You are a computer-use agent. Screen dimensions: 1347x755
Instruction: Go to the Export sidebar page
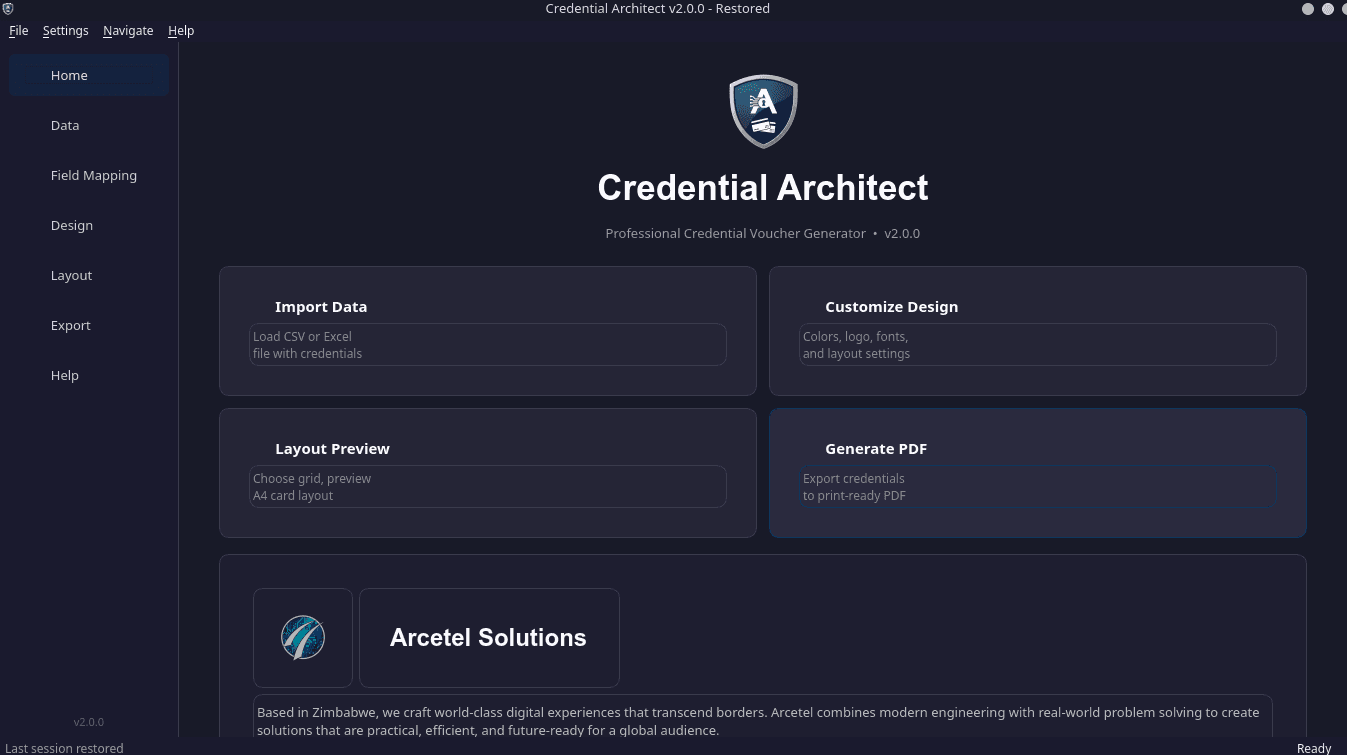89,325
